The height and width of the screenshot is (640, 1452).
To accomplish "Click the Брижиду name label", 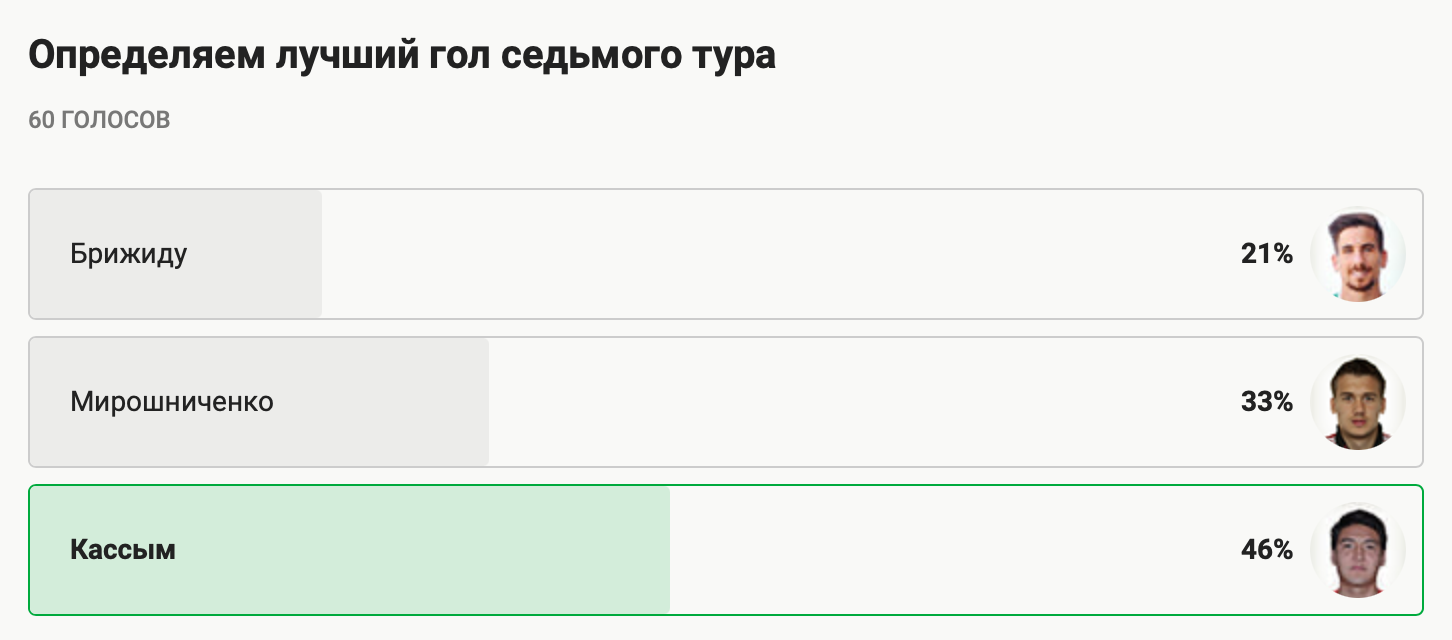I will coord(129,254).
